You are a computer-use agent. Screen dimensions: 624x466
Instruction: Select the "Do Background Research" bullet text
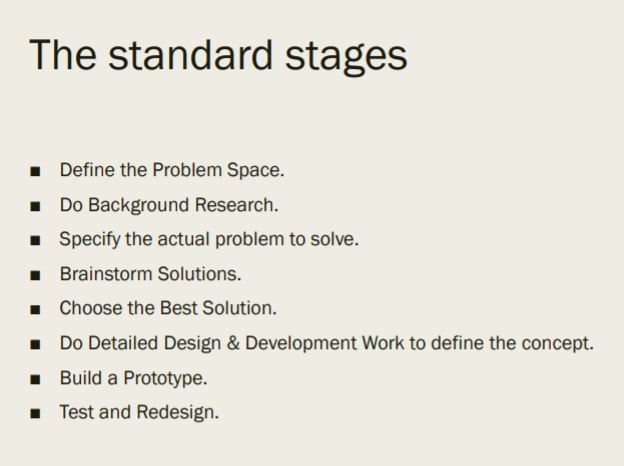pos(168,205)
